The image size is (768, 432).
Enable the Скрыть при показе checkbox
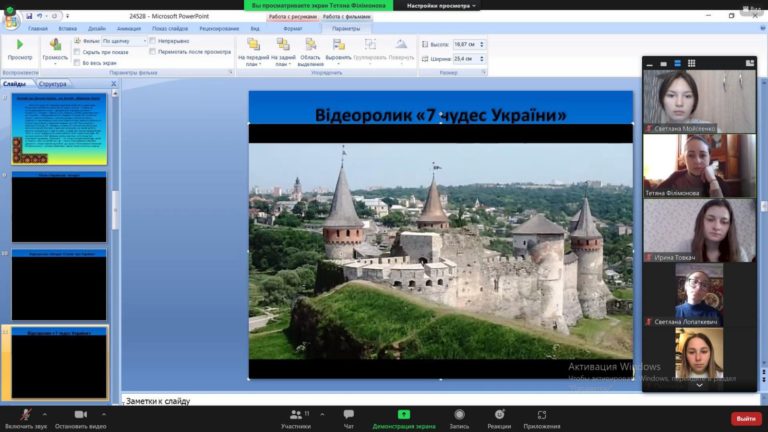point(78,51)
